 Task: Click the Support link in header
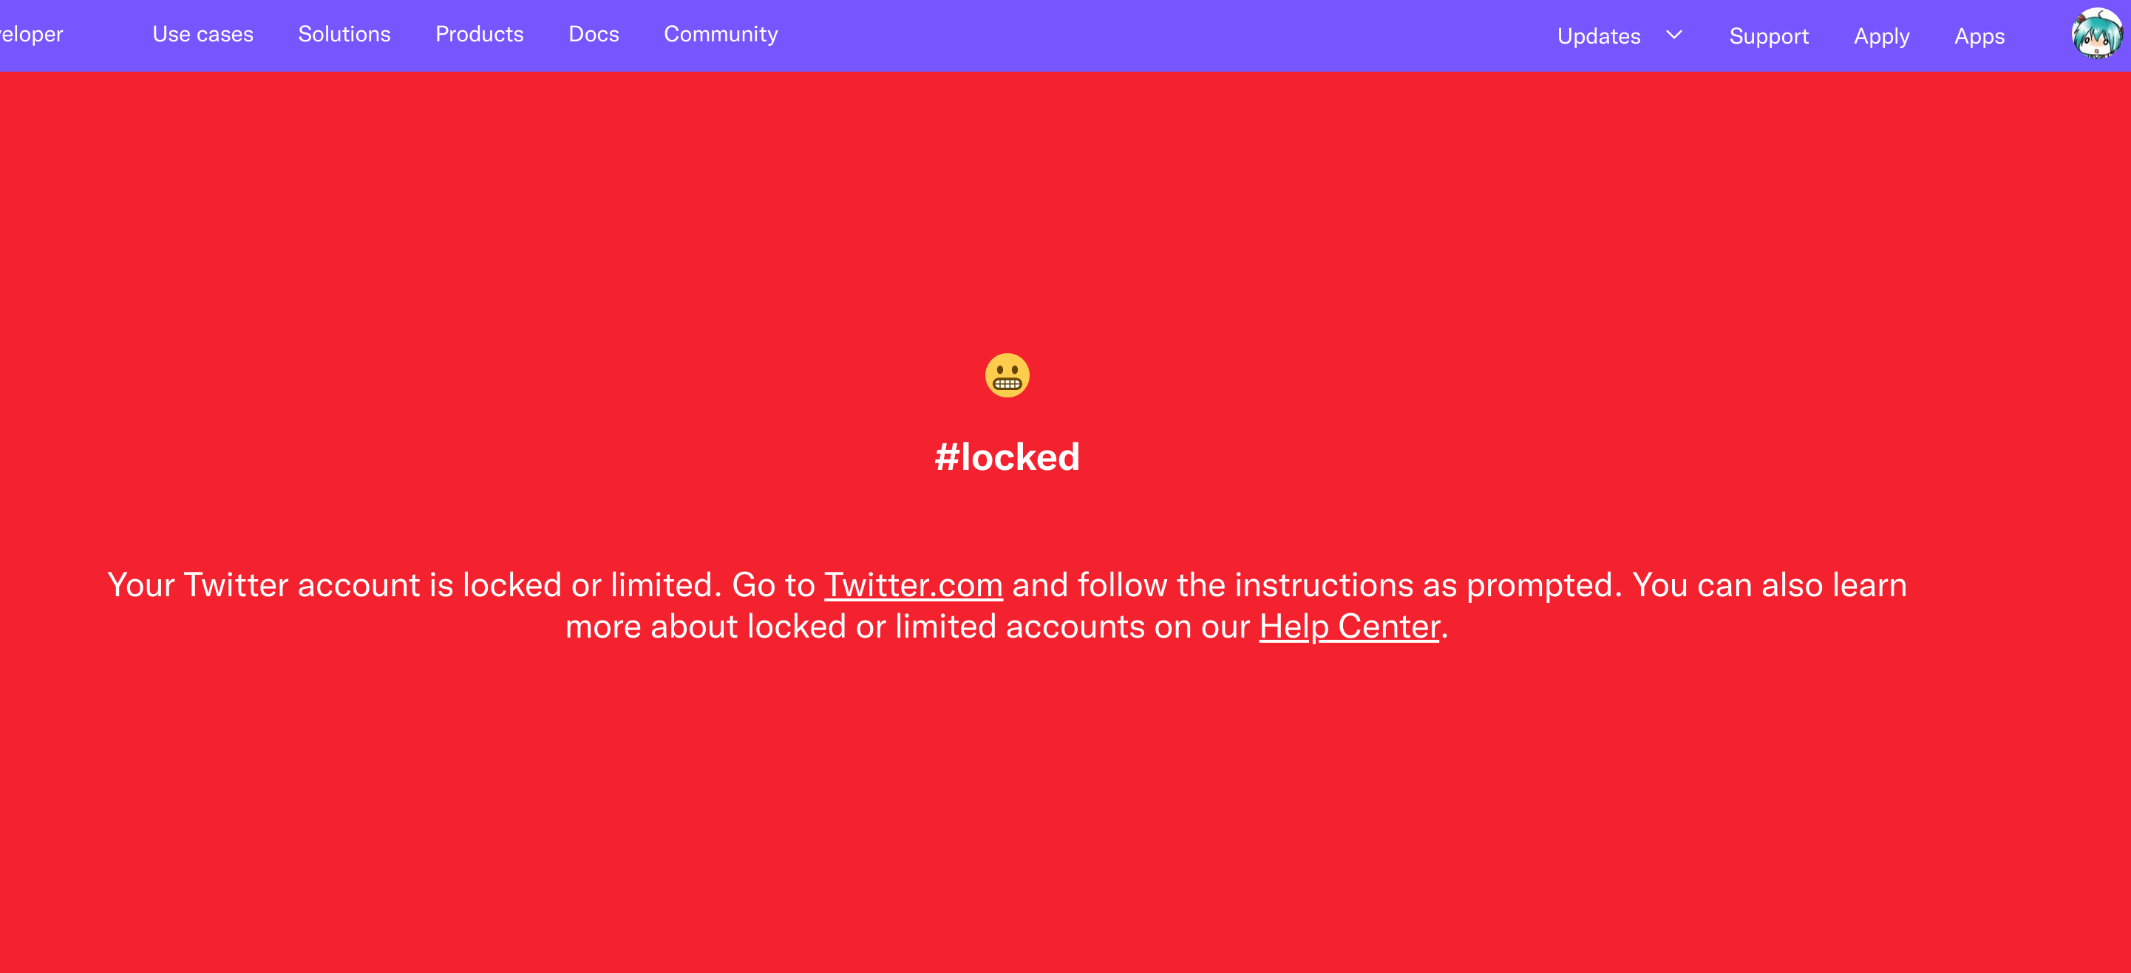point(1768,36)
